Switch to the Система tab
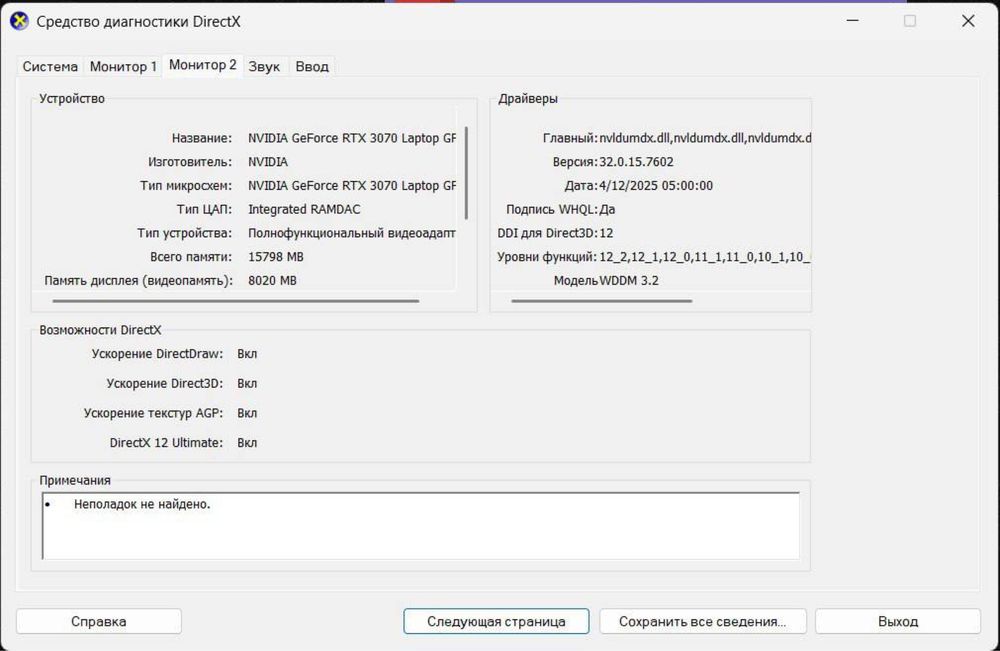Viewport: 1000px width, 651px height. [50, 66]
